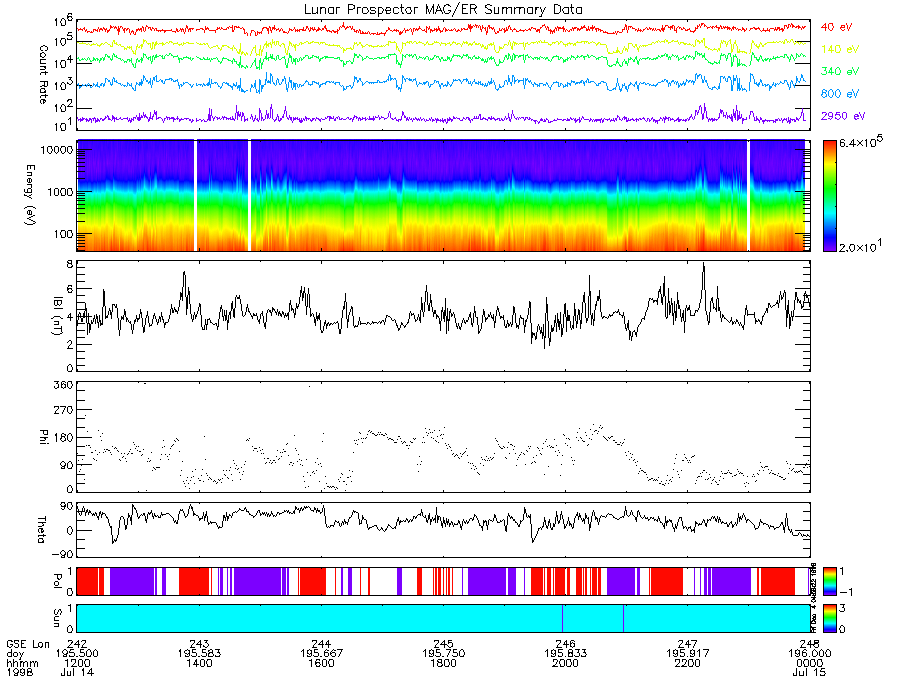Click the '246' GSE longitude label
900x700 pixels.
pyautogui.click(x=565, y=644)
